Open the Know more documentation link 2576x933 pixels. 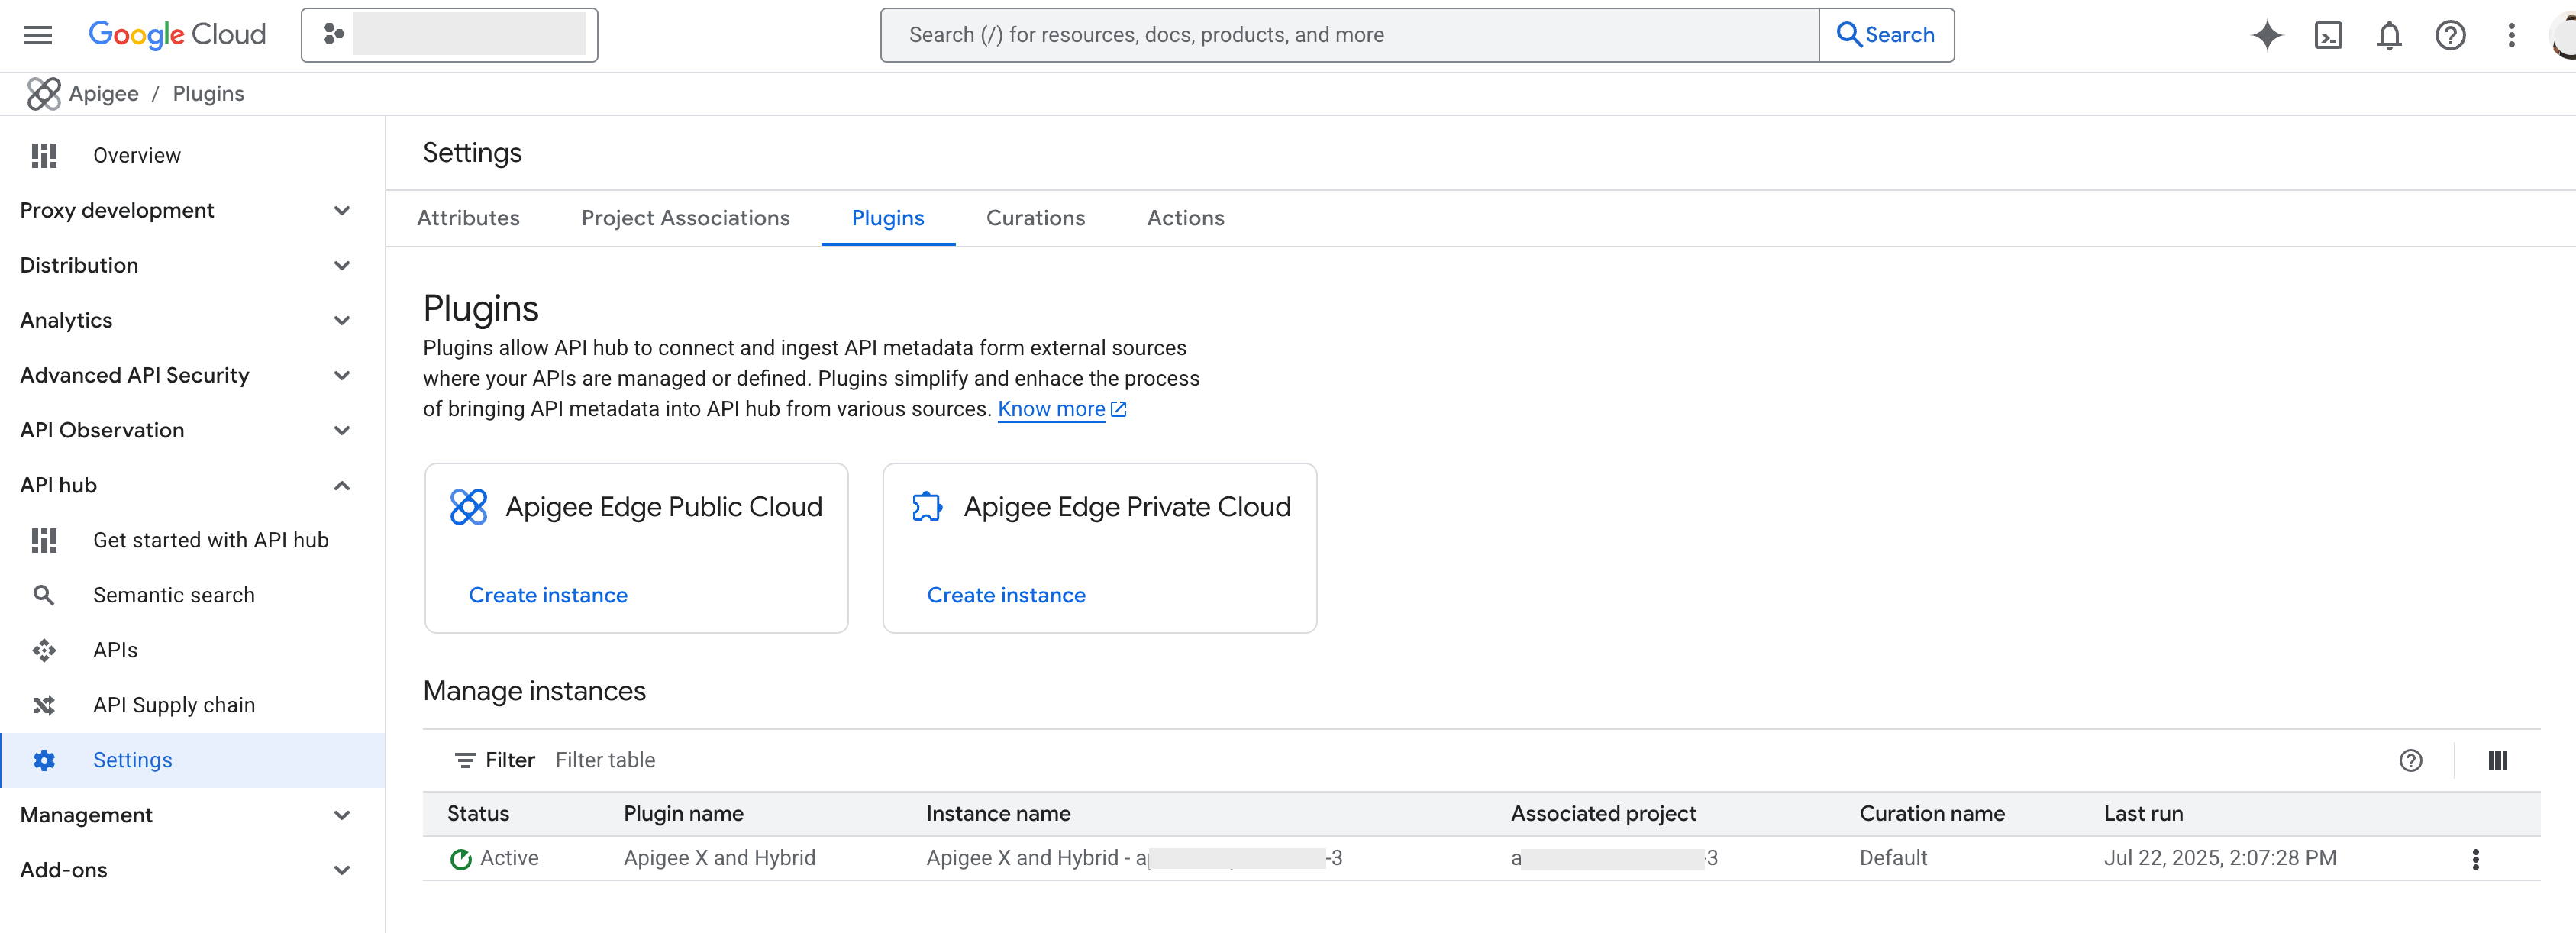click(1052, 408)
